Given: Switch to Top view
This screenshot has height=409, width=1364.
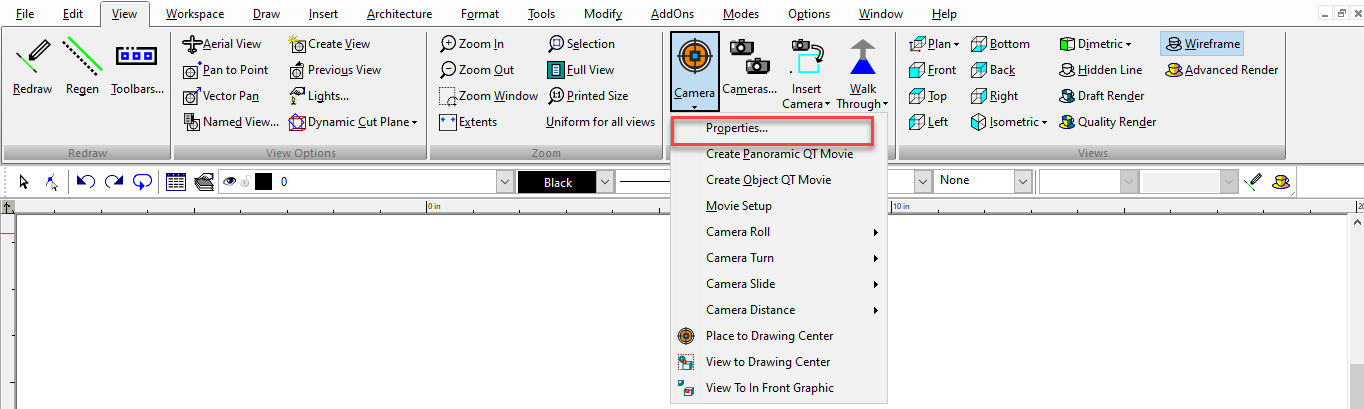Looking at the screenshot, I should tap(927, 96).
